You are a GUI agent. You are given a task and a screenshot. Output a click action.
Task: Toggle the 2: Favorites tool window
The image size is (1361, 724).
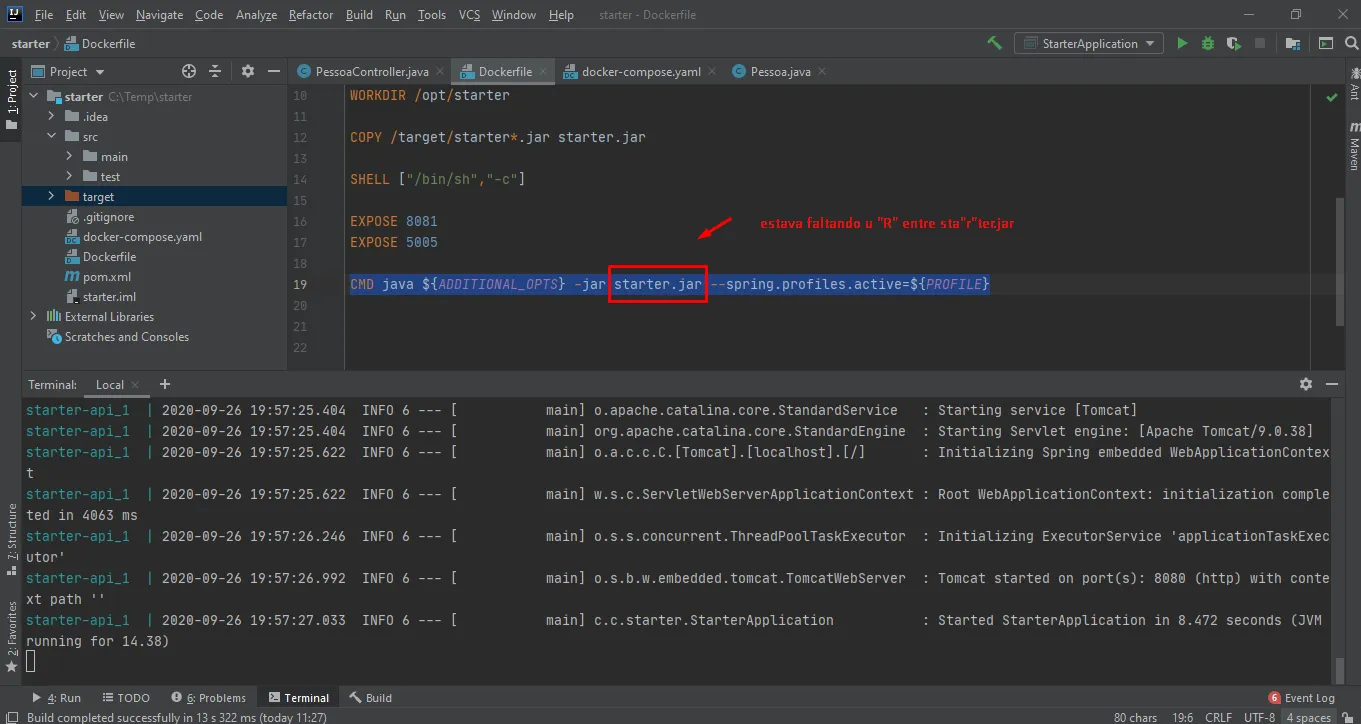(x=11, y=628)
